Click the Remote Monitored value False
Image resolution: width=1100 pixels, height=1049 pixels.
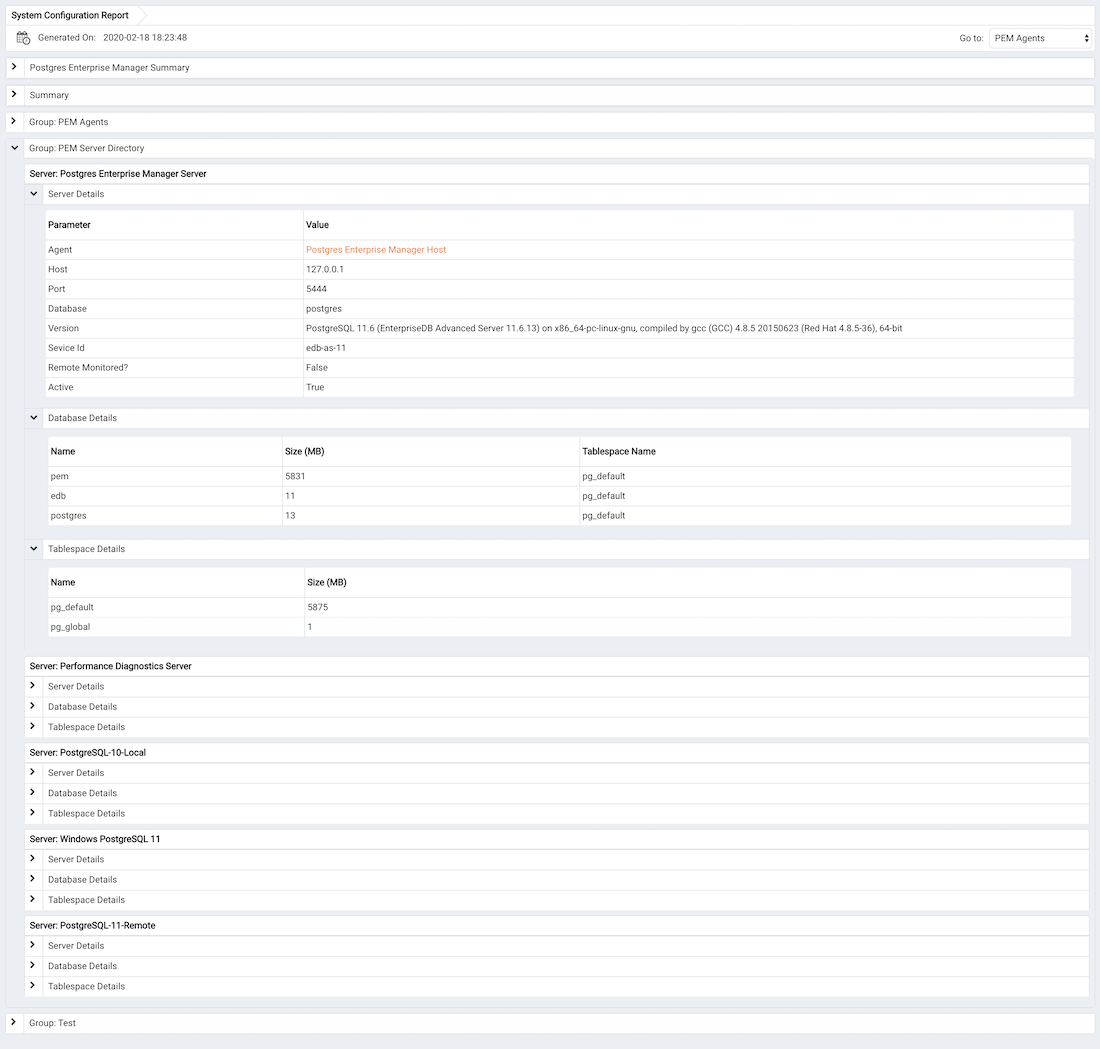[x=316, y=368]
